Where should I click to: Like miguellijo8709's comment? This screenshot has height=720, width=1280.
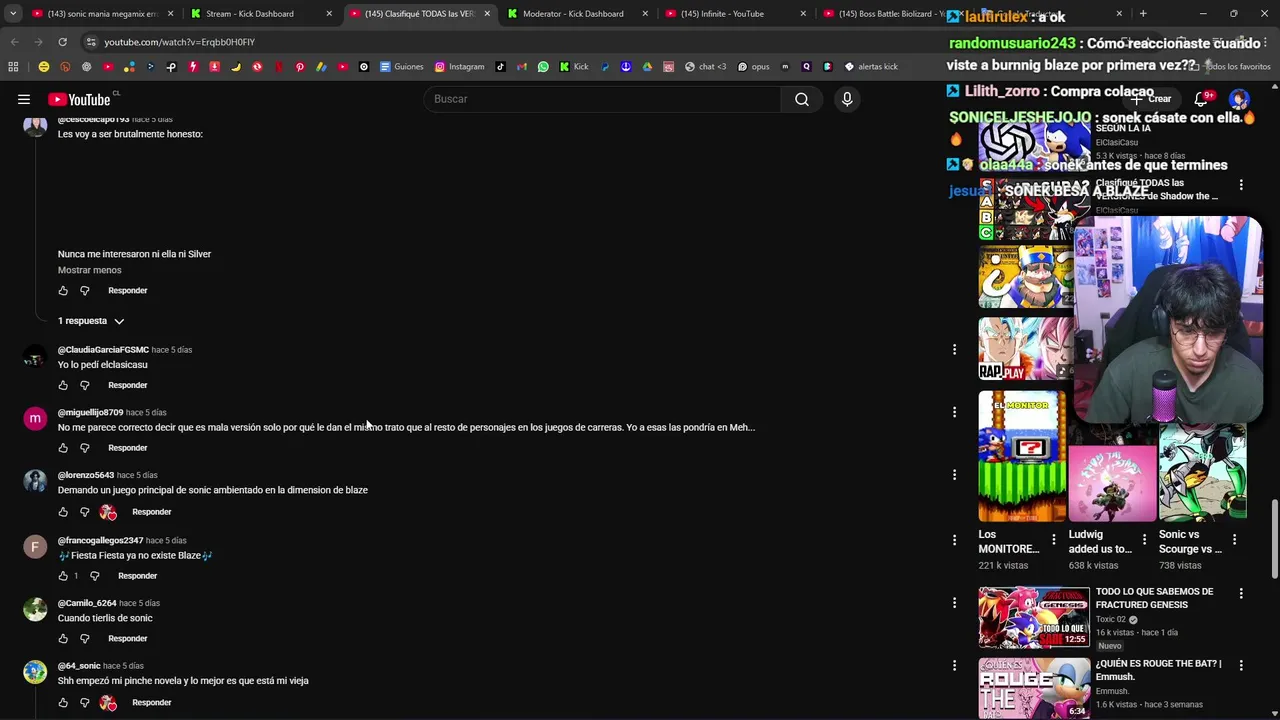pos(63,448)
